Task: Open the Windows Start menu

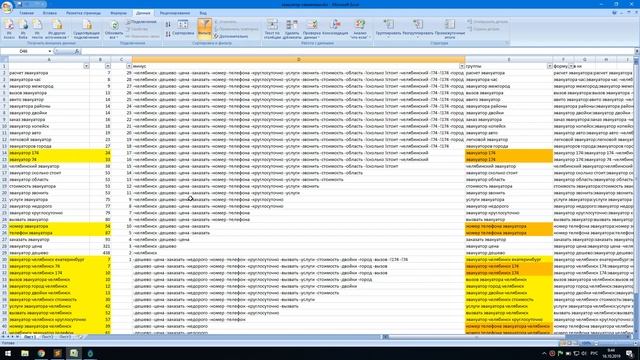Action: coord(8,353)
